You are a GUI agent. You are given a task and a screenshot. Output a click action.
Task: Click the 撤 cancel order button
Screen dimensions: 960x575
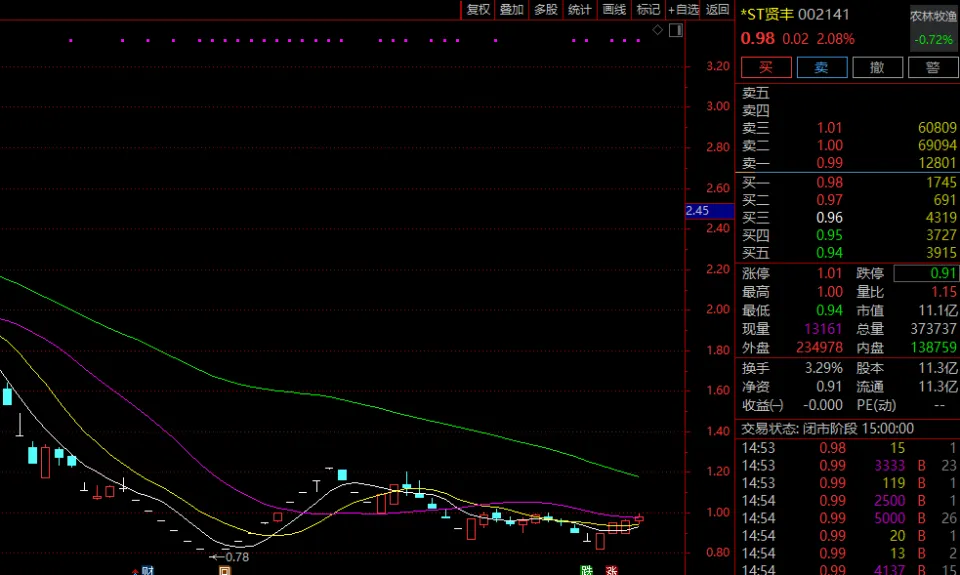[x=877, y=67]
